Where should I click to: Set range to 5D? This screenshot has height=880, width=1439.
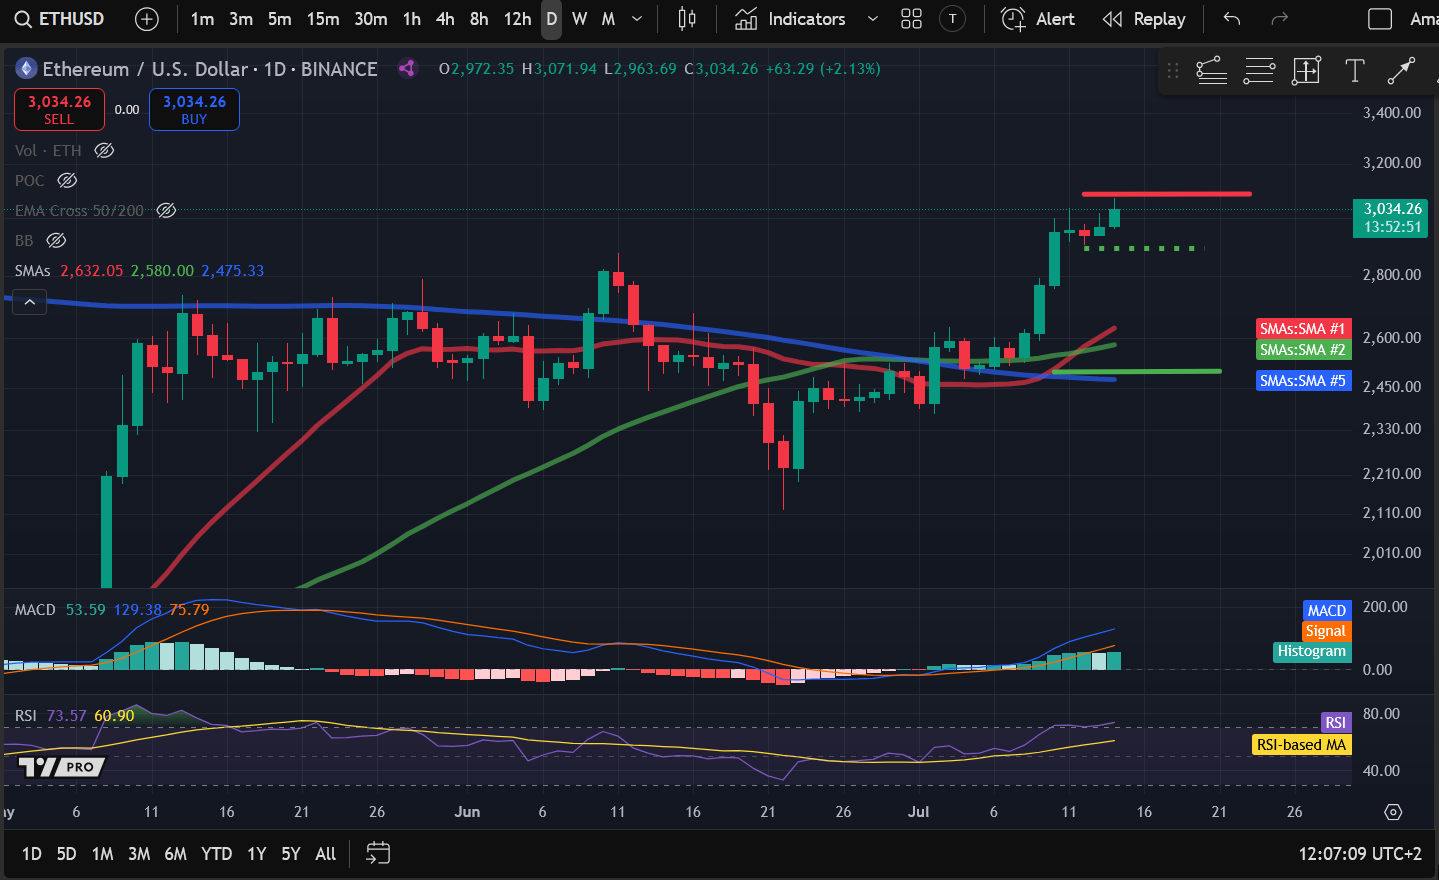coord(66,854)
